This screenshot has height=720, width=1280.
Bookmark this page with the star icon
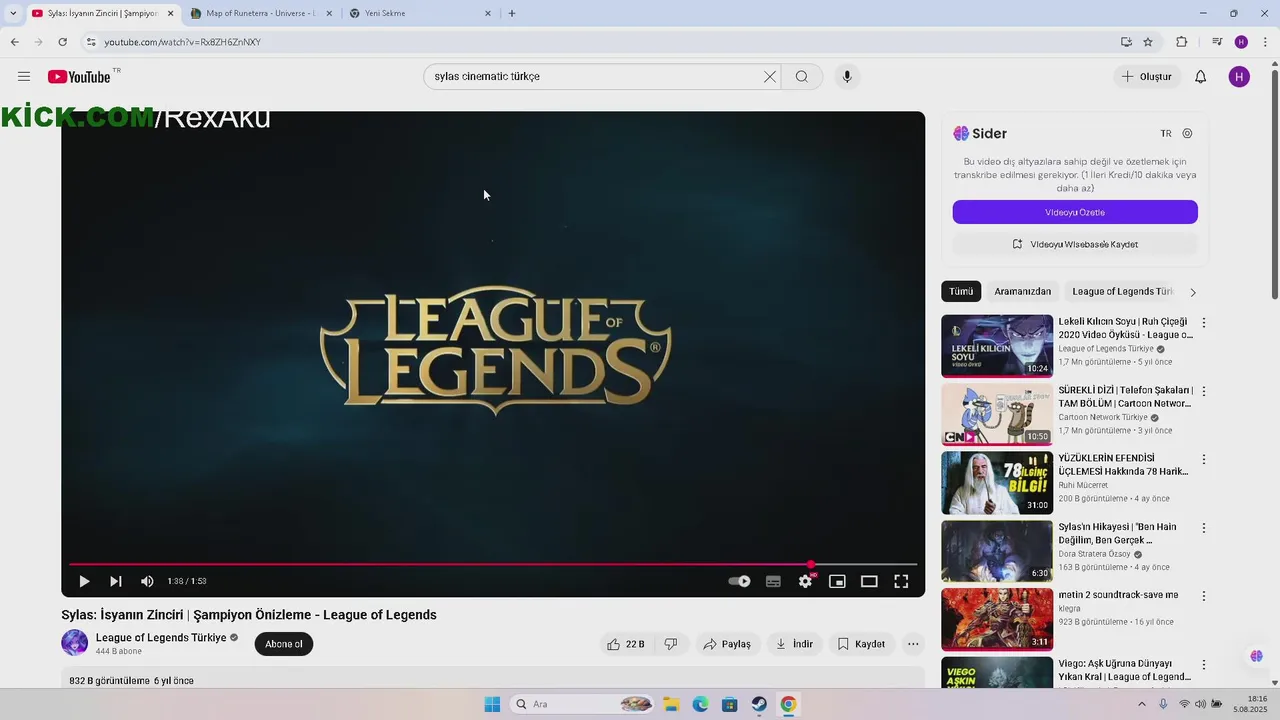click(1148, 42)
